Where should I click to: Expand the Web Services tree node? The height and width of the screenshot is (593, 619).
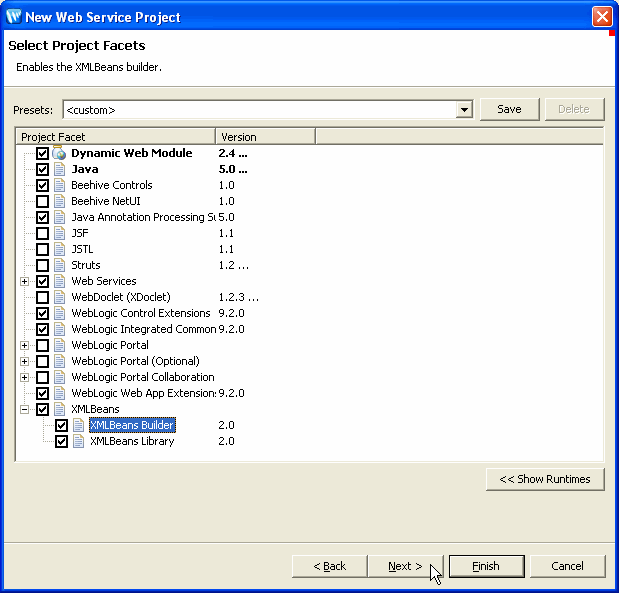(x=24, y=281)
